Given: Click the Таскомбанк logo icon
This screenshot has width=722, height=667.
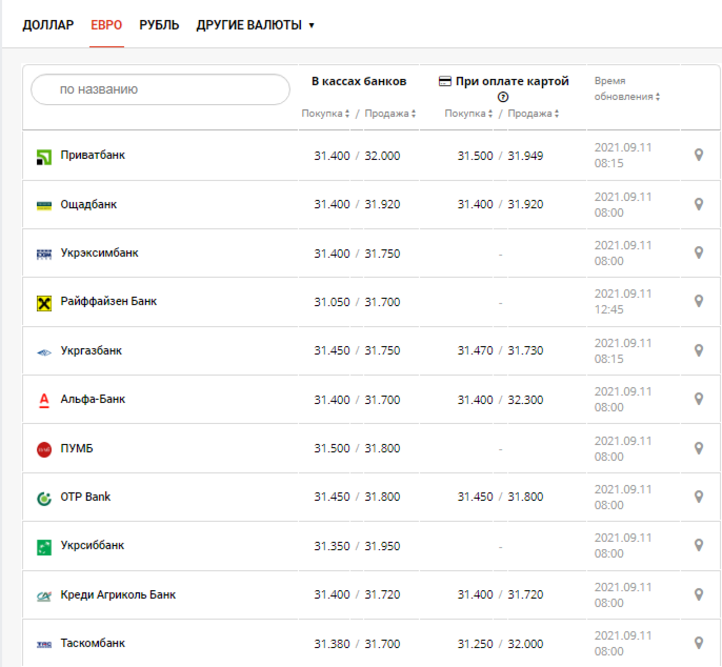Looking at the screenshot, I should [x=44, y=644].
